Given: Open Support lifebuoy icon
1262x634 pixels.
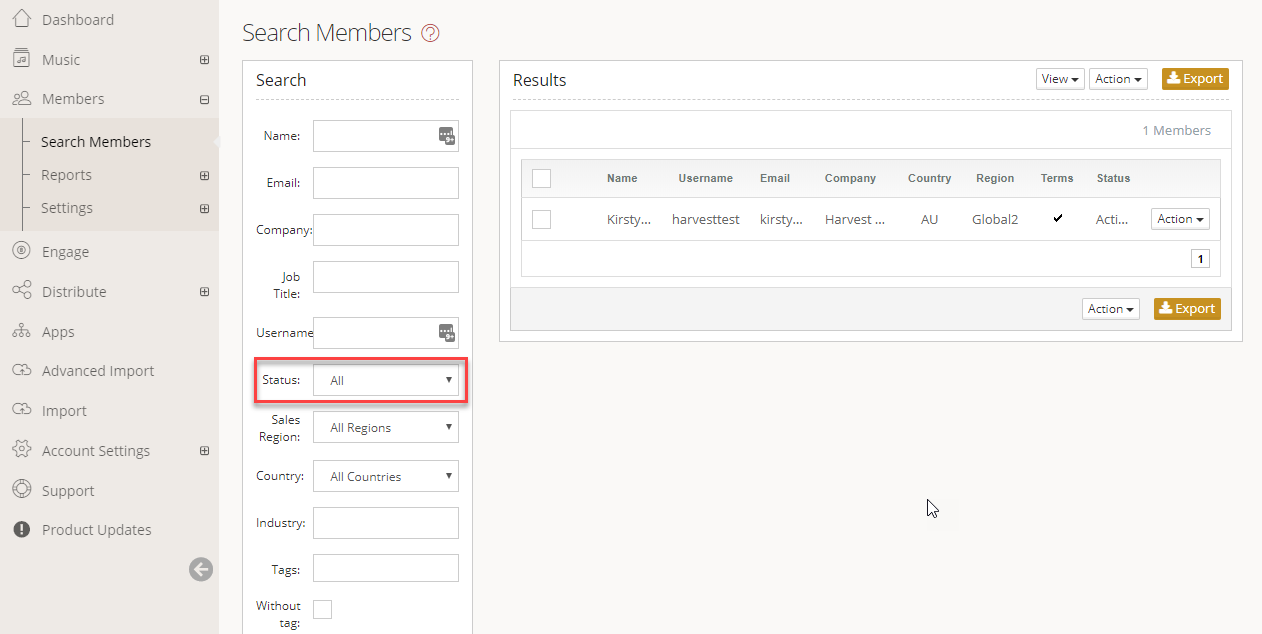Looking at the screenshot, I should pos(22,490).
